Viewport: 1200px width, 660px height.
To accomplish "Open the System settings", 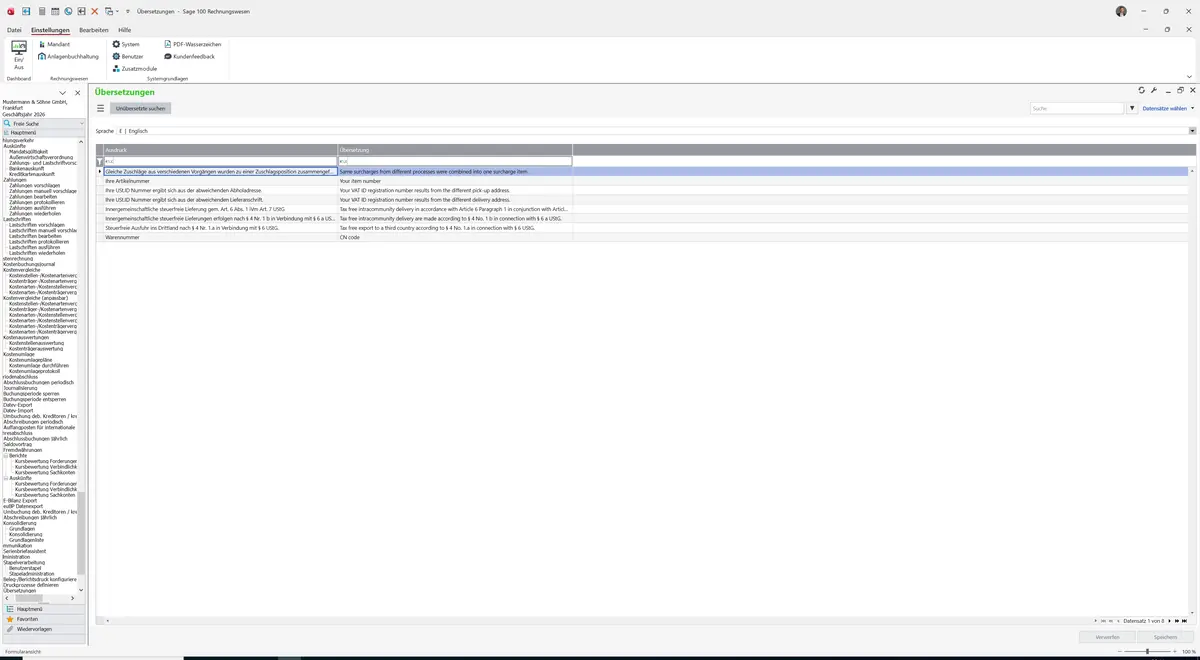I will pyautogui.click(x=126, y=44).
